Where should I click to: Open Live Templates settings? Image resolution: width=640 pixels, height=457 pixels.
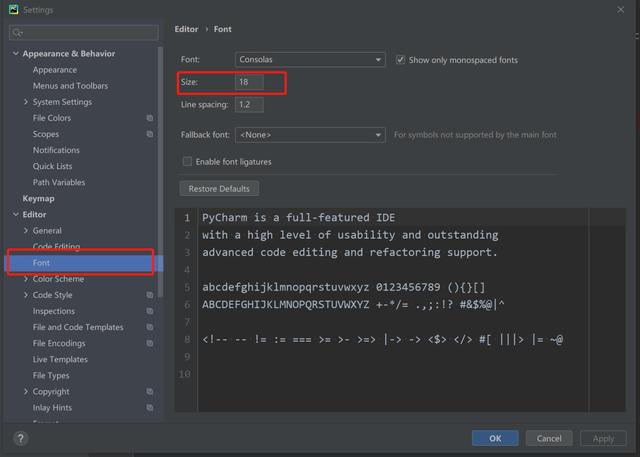click(60, 359)
